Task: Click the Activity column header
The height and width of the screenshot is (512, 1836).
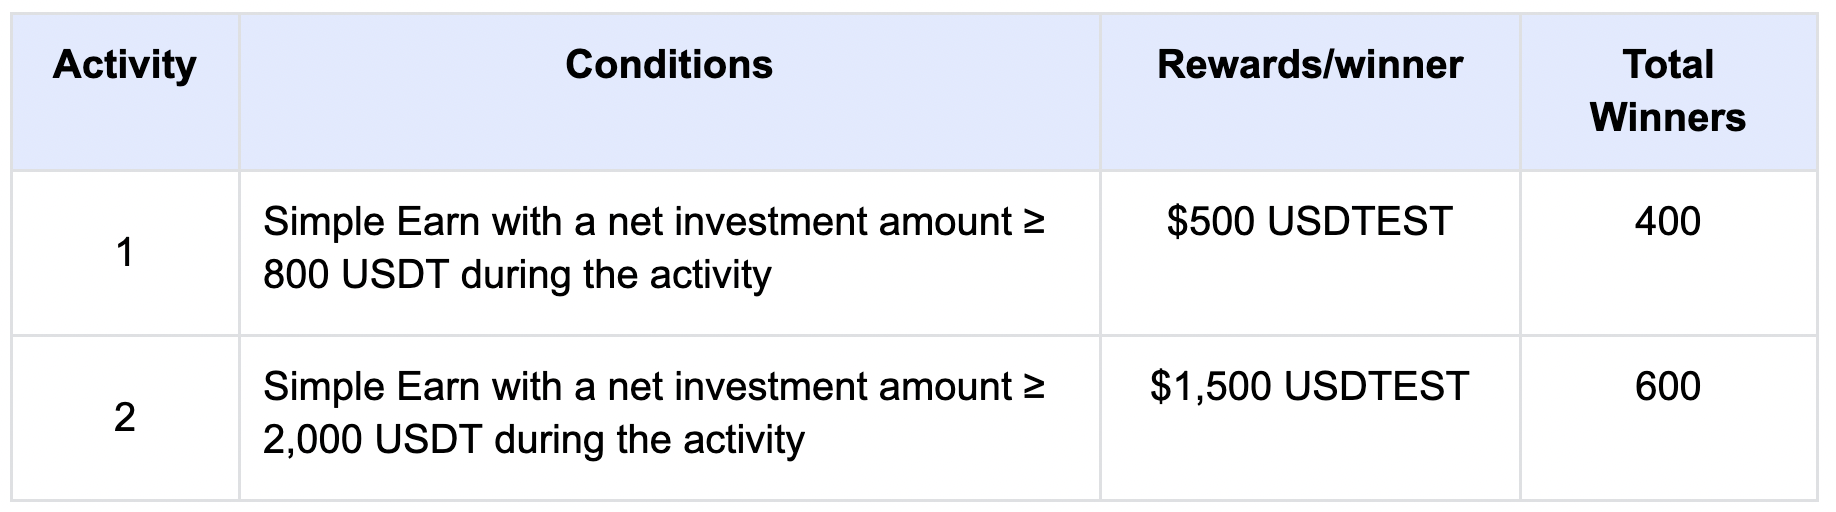Action: [124, 65]
